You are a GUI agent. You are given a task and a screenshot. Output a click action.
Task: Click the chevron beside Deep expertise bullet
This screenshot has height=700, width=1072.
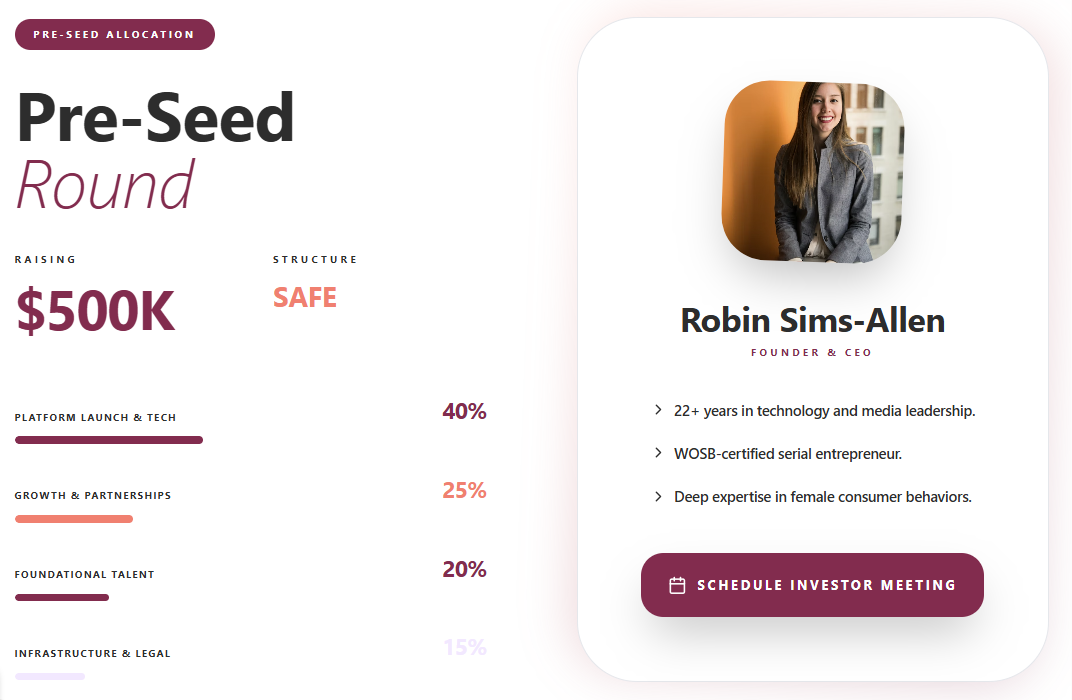point(658,496)
